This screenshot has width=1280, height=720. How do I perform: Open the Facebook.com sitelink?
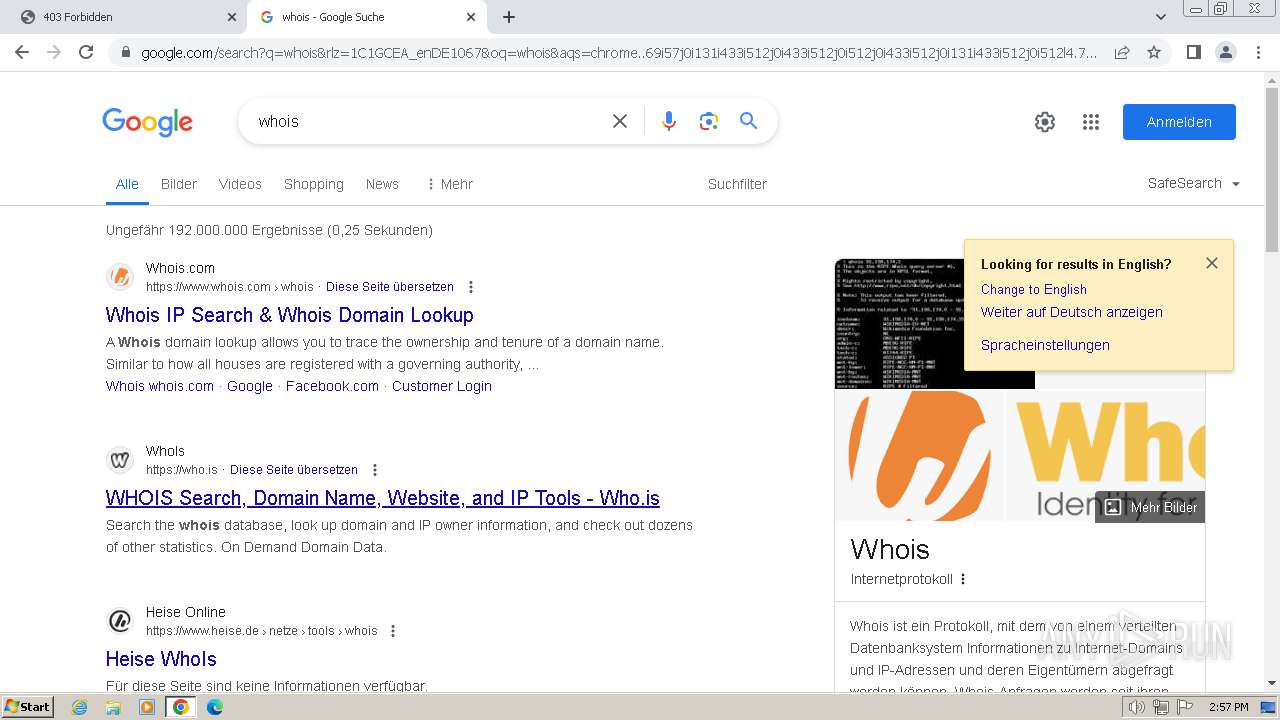tap(332, 386)
